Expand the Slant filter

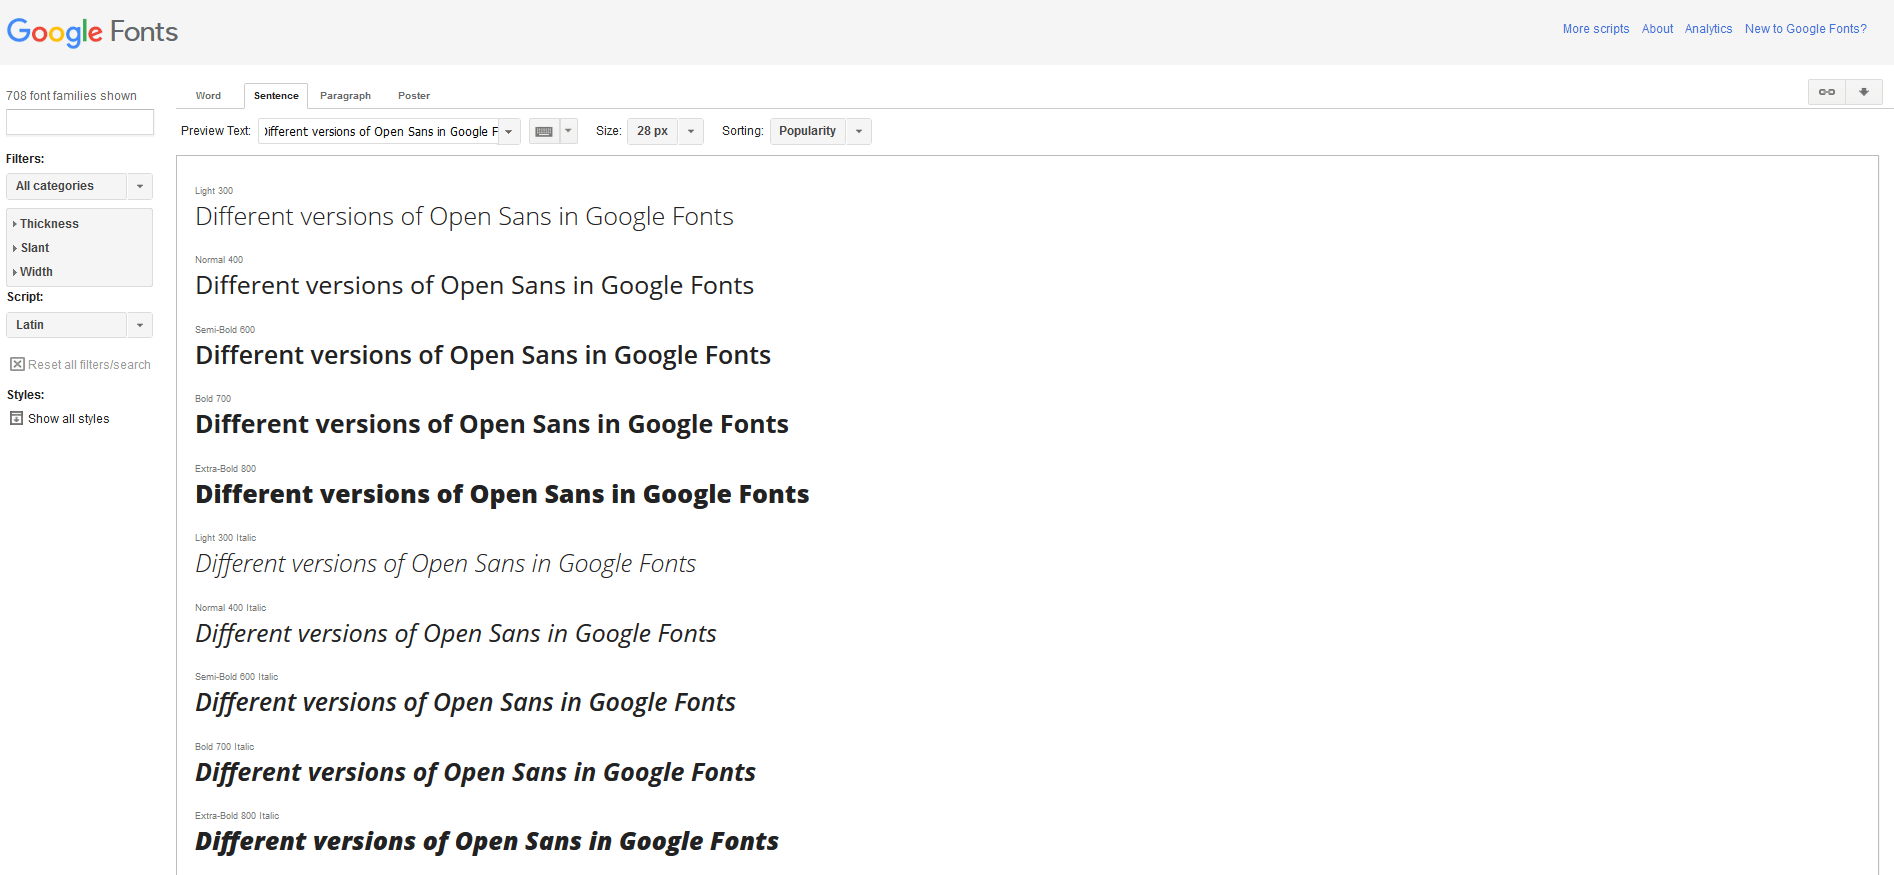pos(31,248)
